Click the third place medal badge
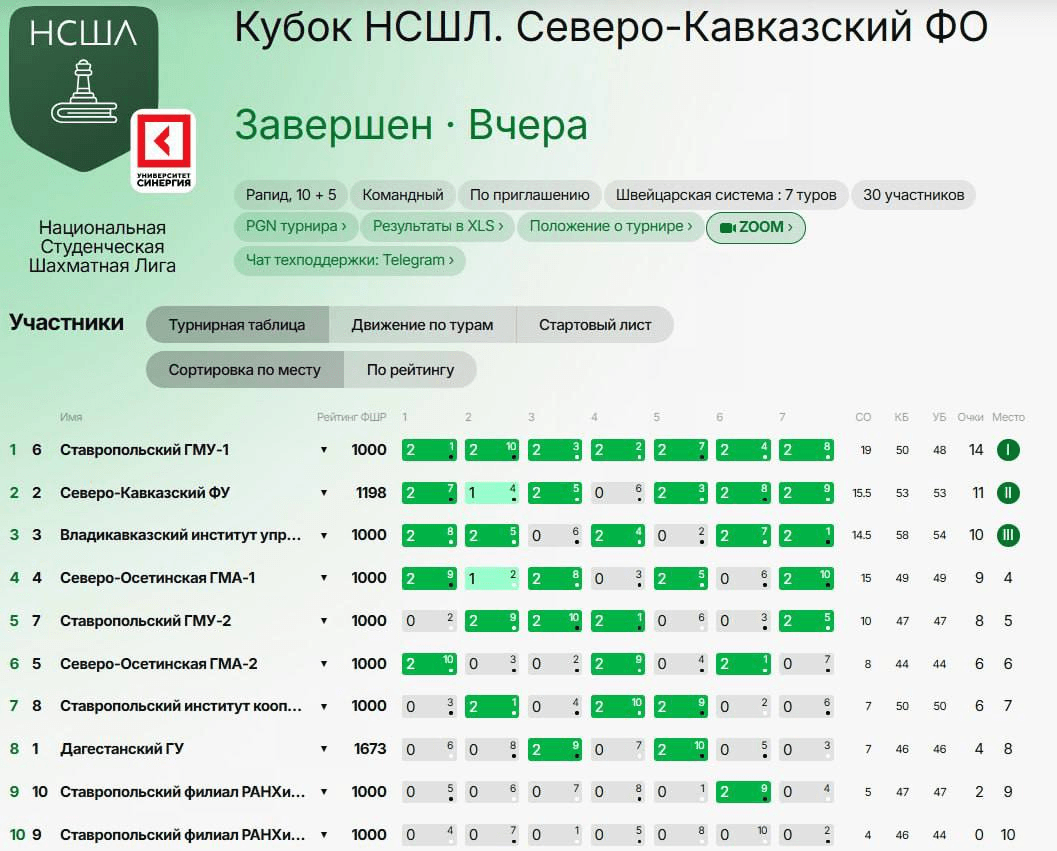 coord(1008,535)
